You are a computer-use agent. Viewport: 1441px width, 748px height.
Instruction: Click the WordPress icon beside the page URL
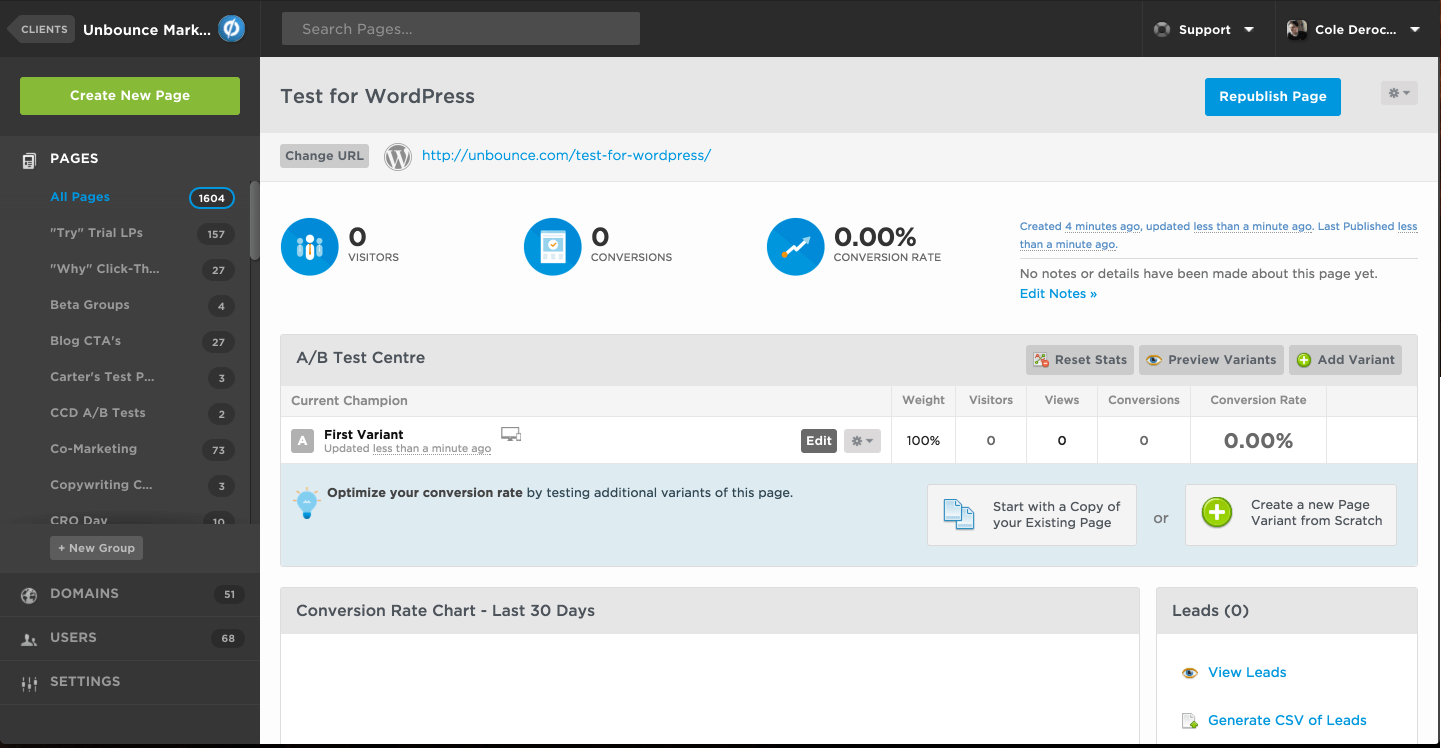click(397, 156)
